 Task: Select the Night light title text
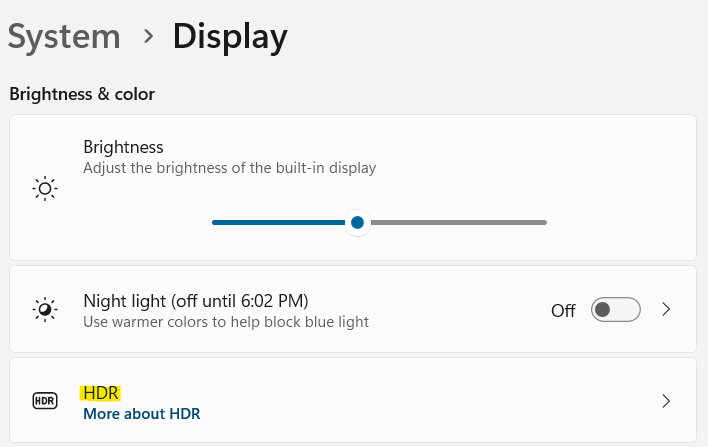pyautogui.click(x=195, y=300)
